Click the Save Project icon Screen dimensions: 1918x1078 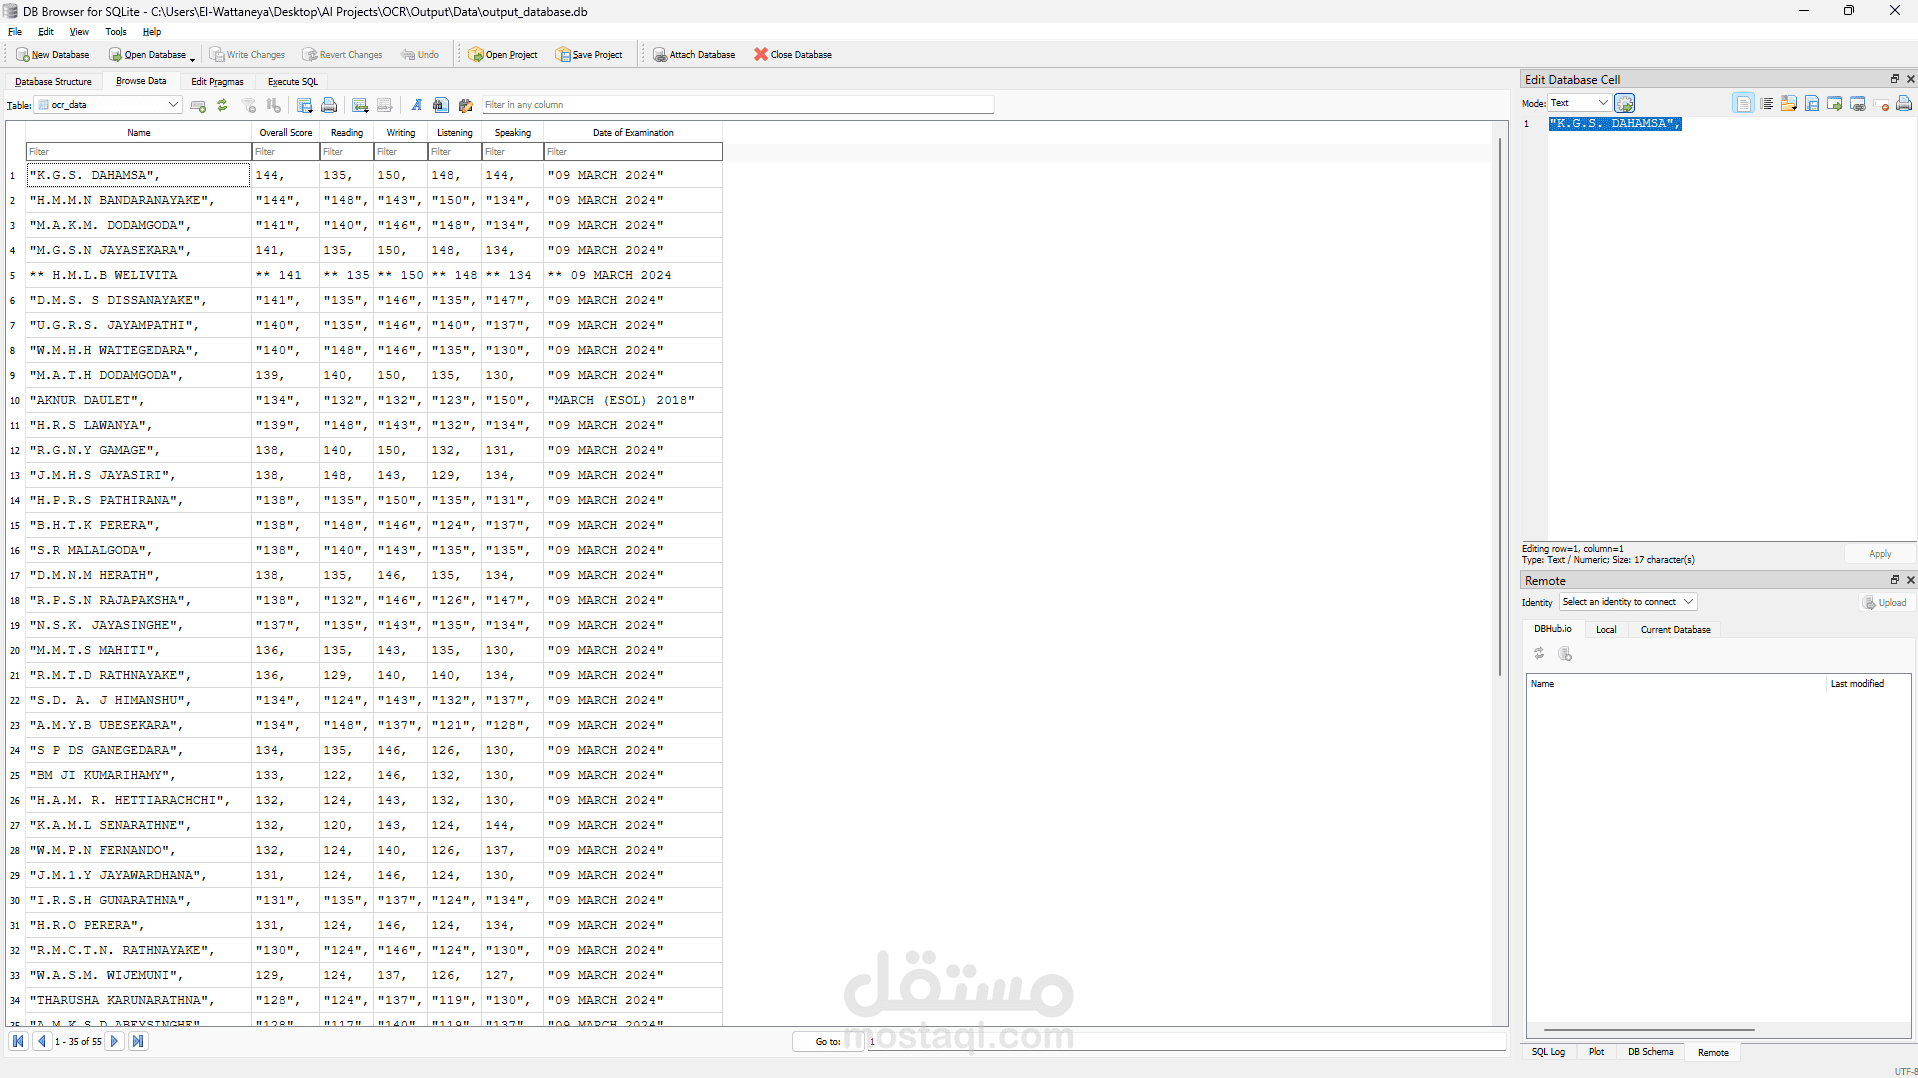coord(564,55)
